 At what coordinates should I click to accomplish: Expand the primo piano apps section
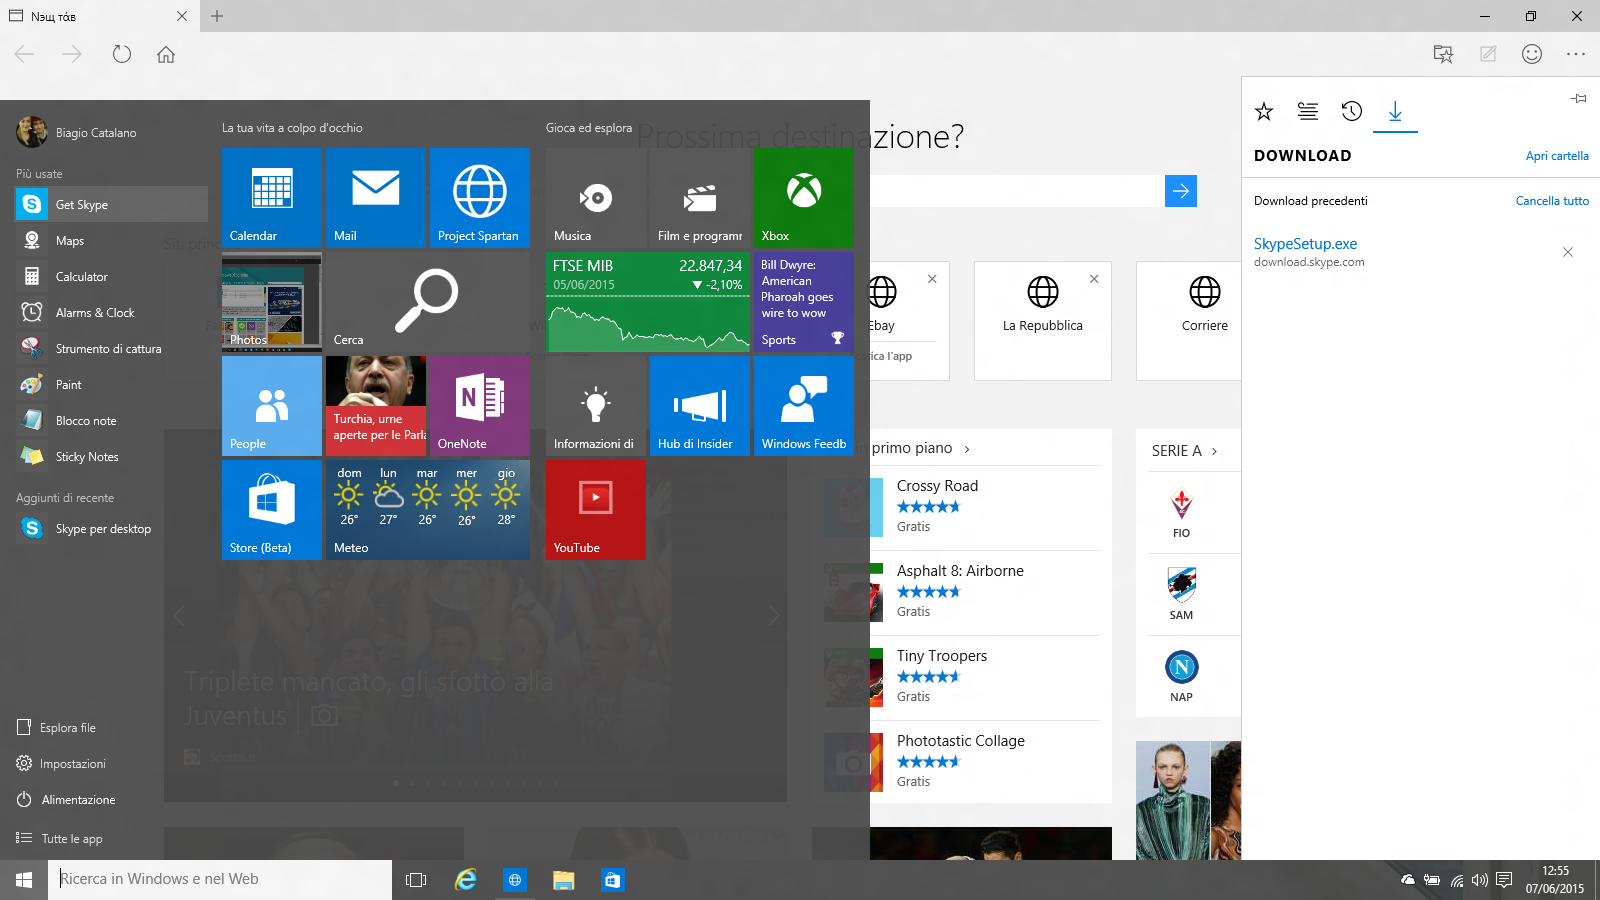coord(921,448)
